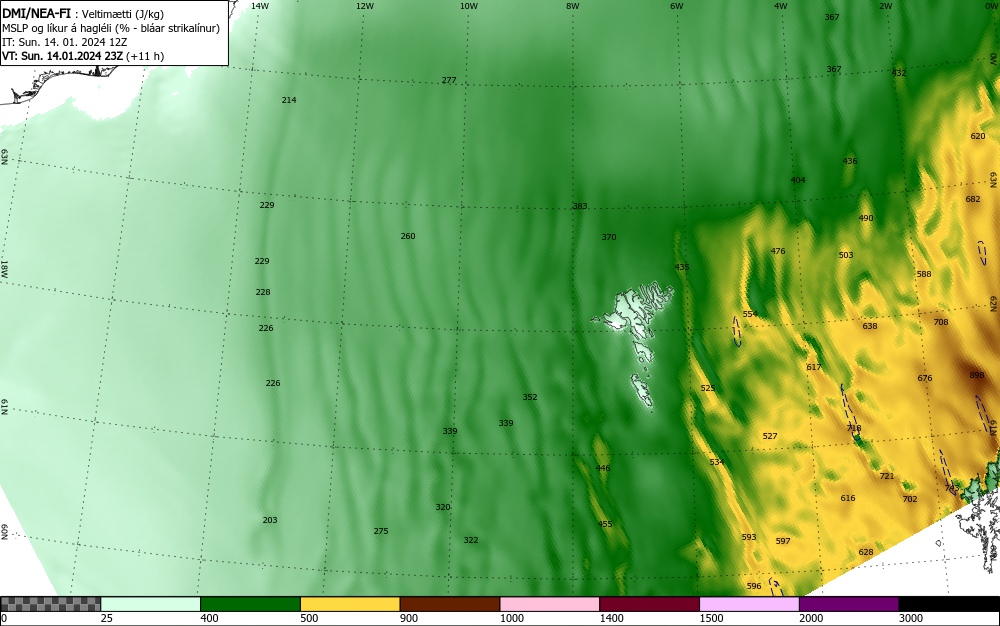This screenshot has width=1000, height=626.
Task: Click the light green 25–400 legend swatch
Action: click(151, 604)
